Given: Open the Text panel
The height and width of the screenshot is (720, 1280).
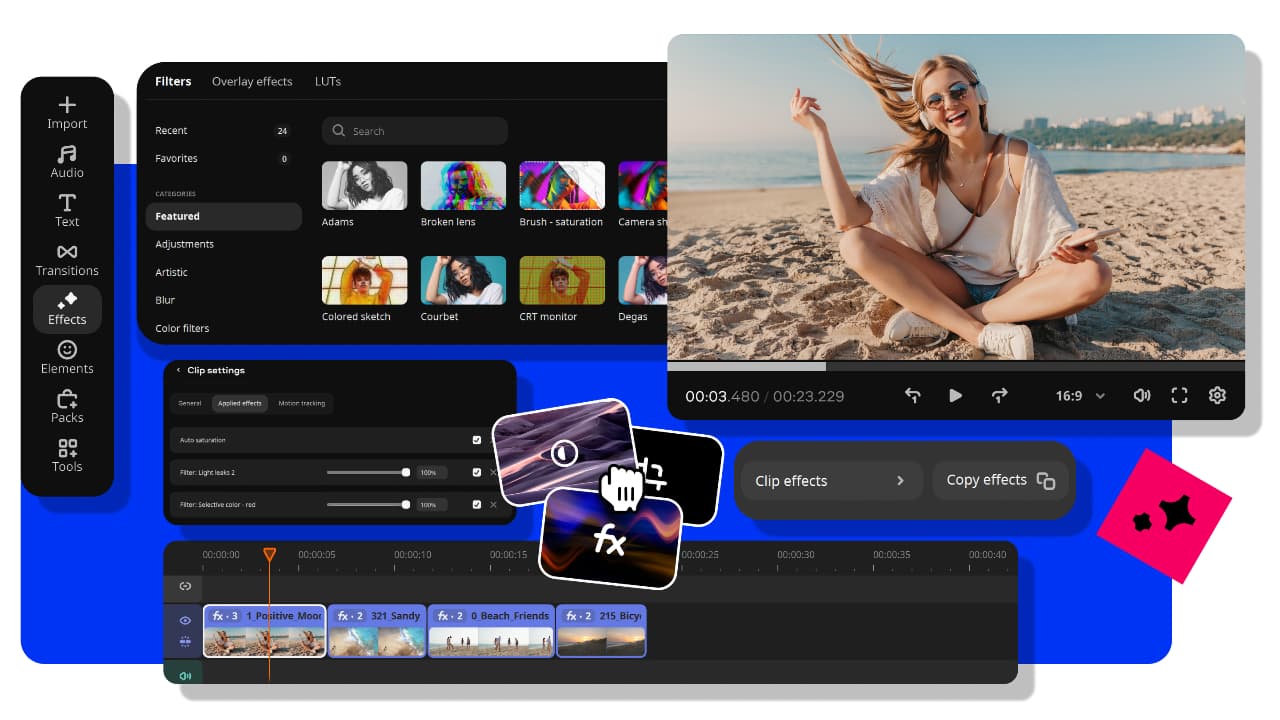Looking at the screenshot, I should 66,210.
